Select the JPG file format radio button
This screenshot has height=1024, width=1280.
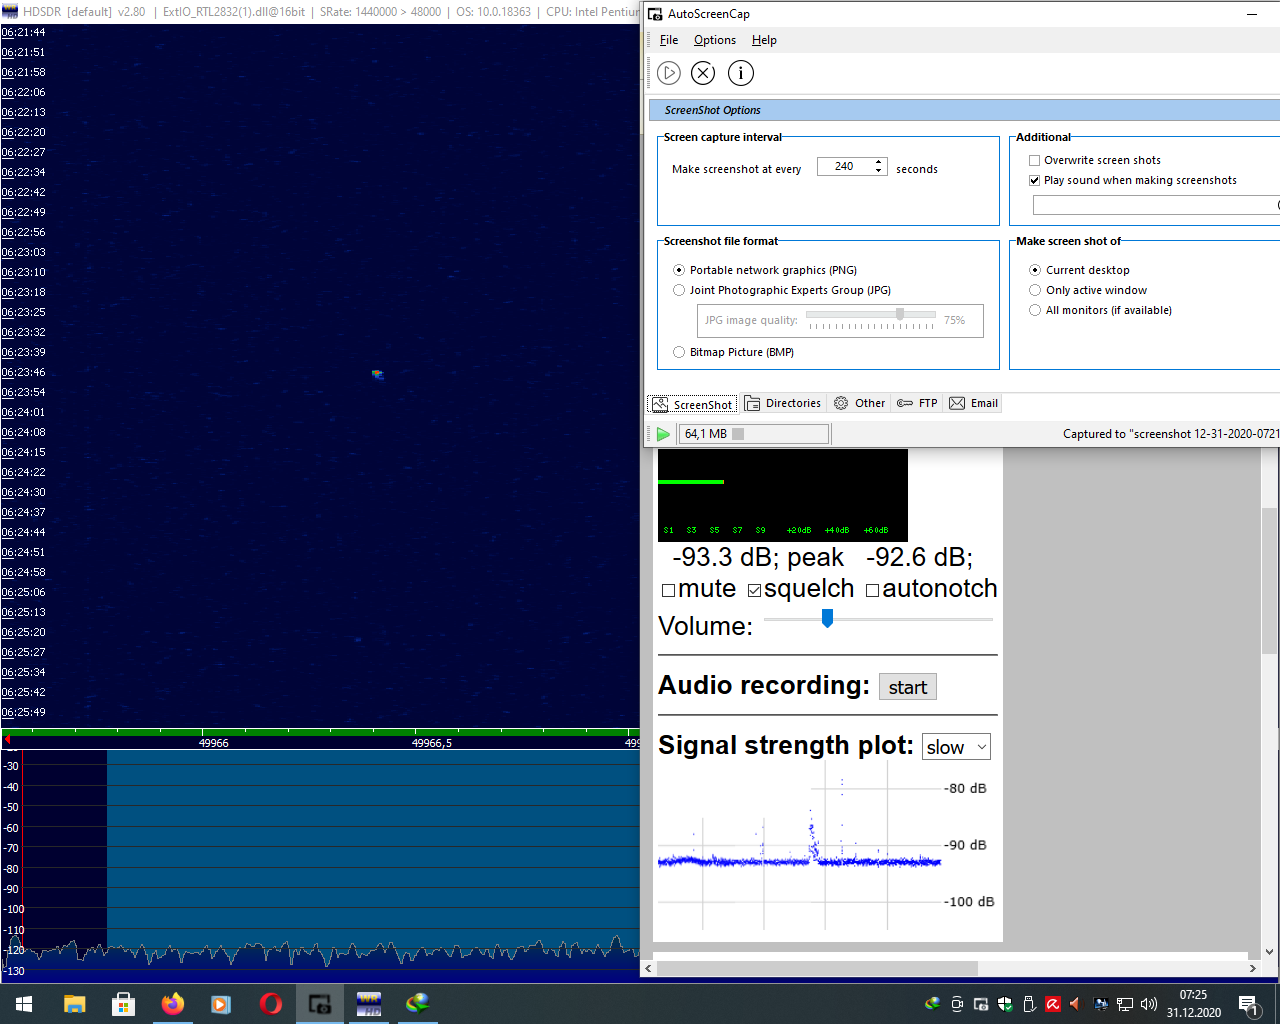pyautogui.click(x=679, y=290)
